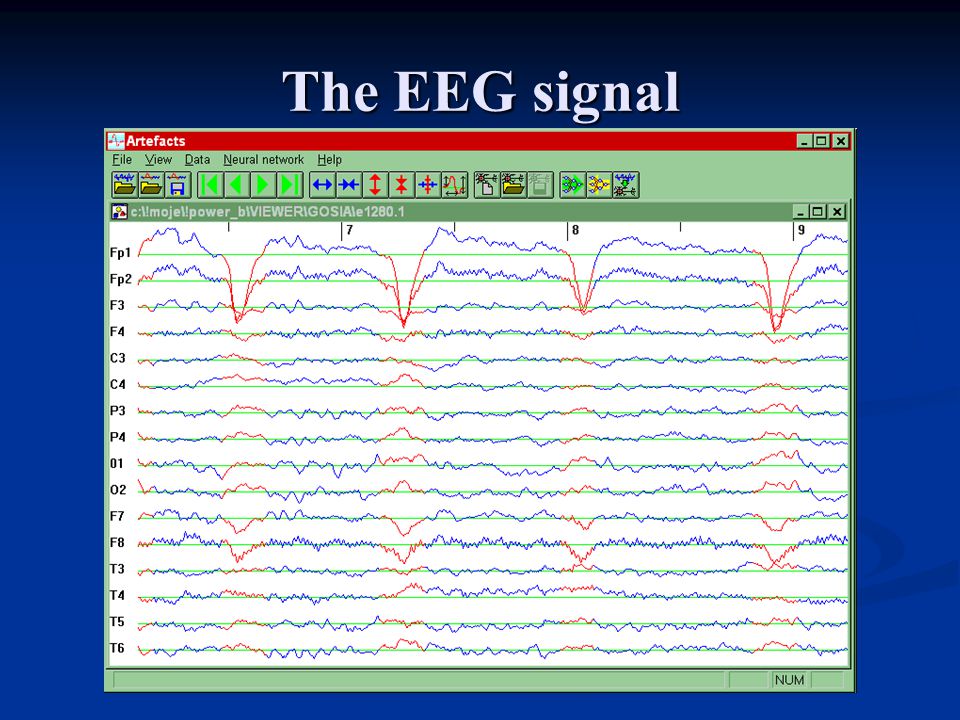
Task: Click the F4 channel label
Action: point(117,331)
